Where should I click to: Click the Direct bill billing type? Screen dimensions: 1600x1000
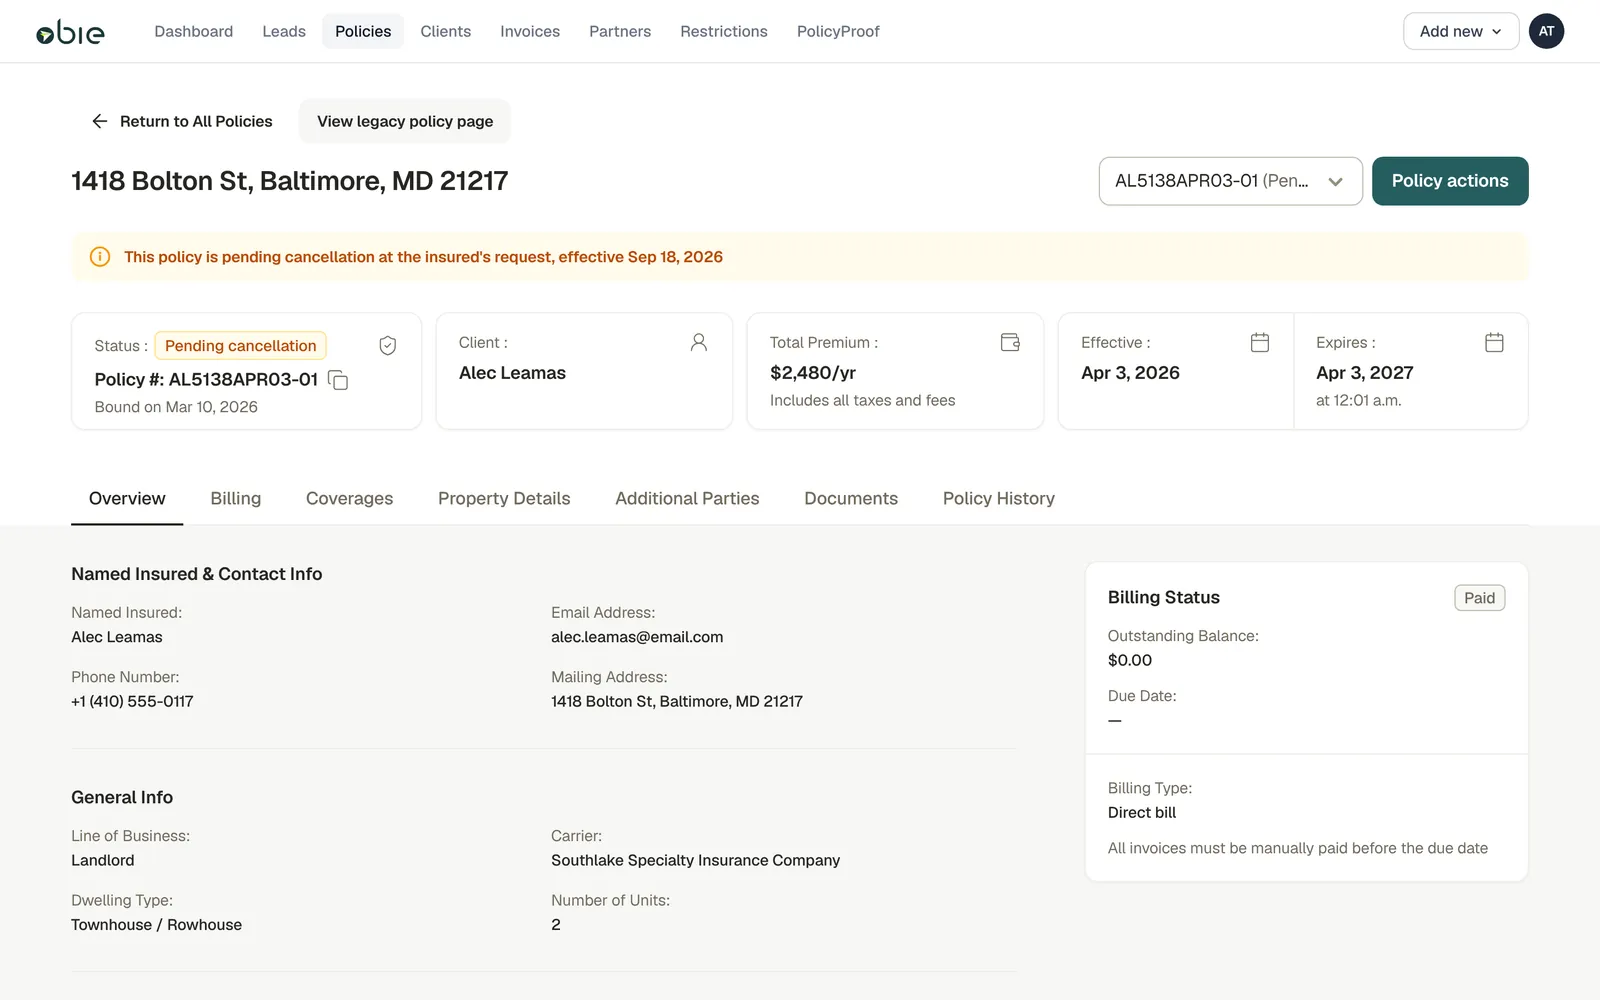coord(1142,813)
